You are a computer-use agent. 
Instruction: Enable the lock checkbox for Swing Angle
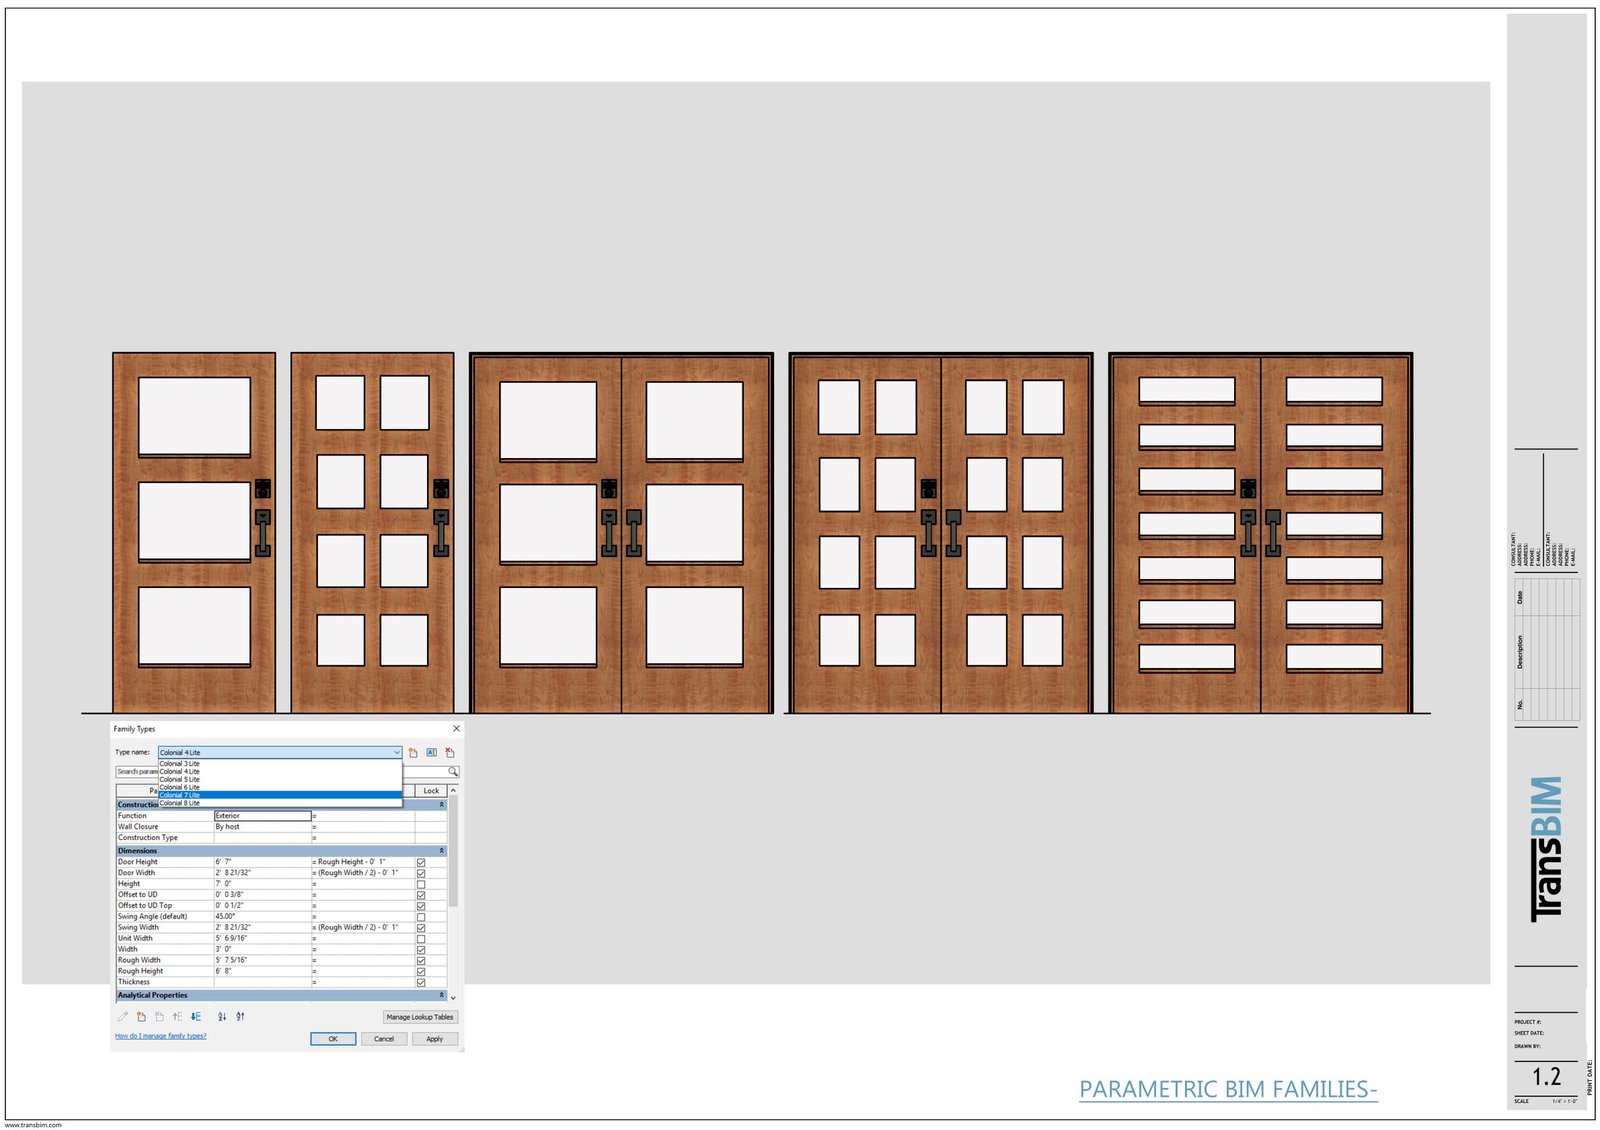pos(421,917)
